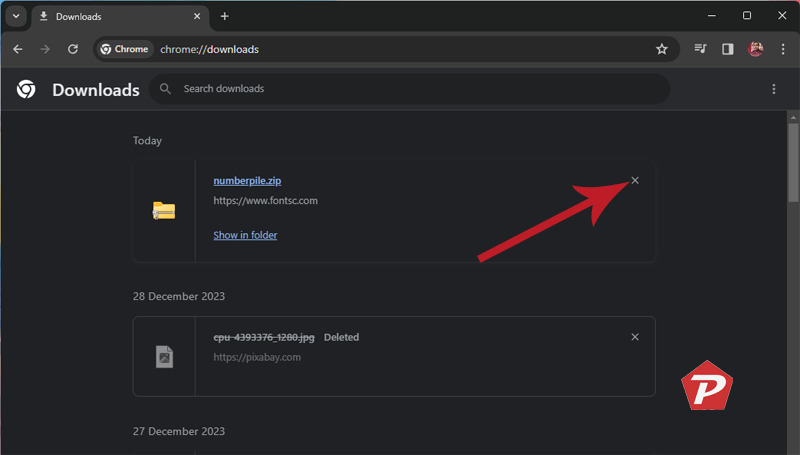Reload the downloads page
This screenshot has width=800, height=455.
click(x=73, y=49)
